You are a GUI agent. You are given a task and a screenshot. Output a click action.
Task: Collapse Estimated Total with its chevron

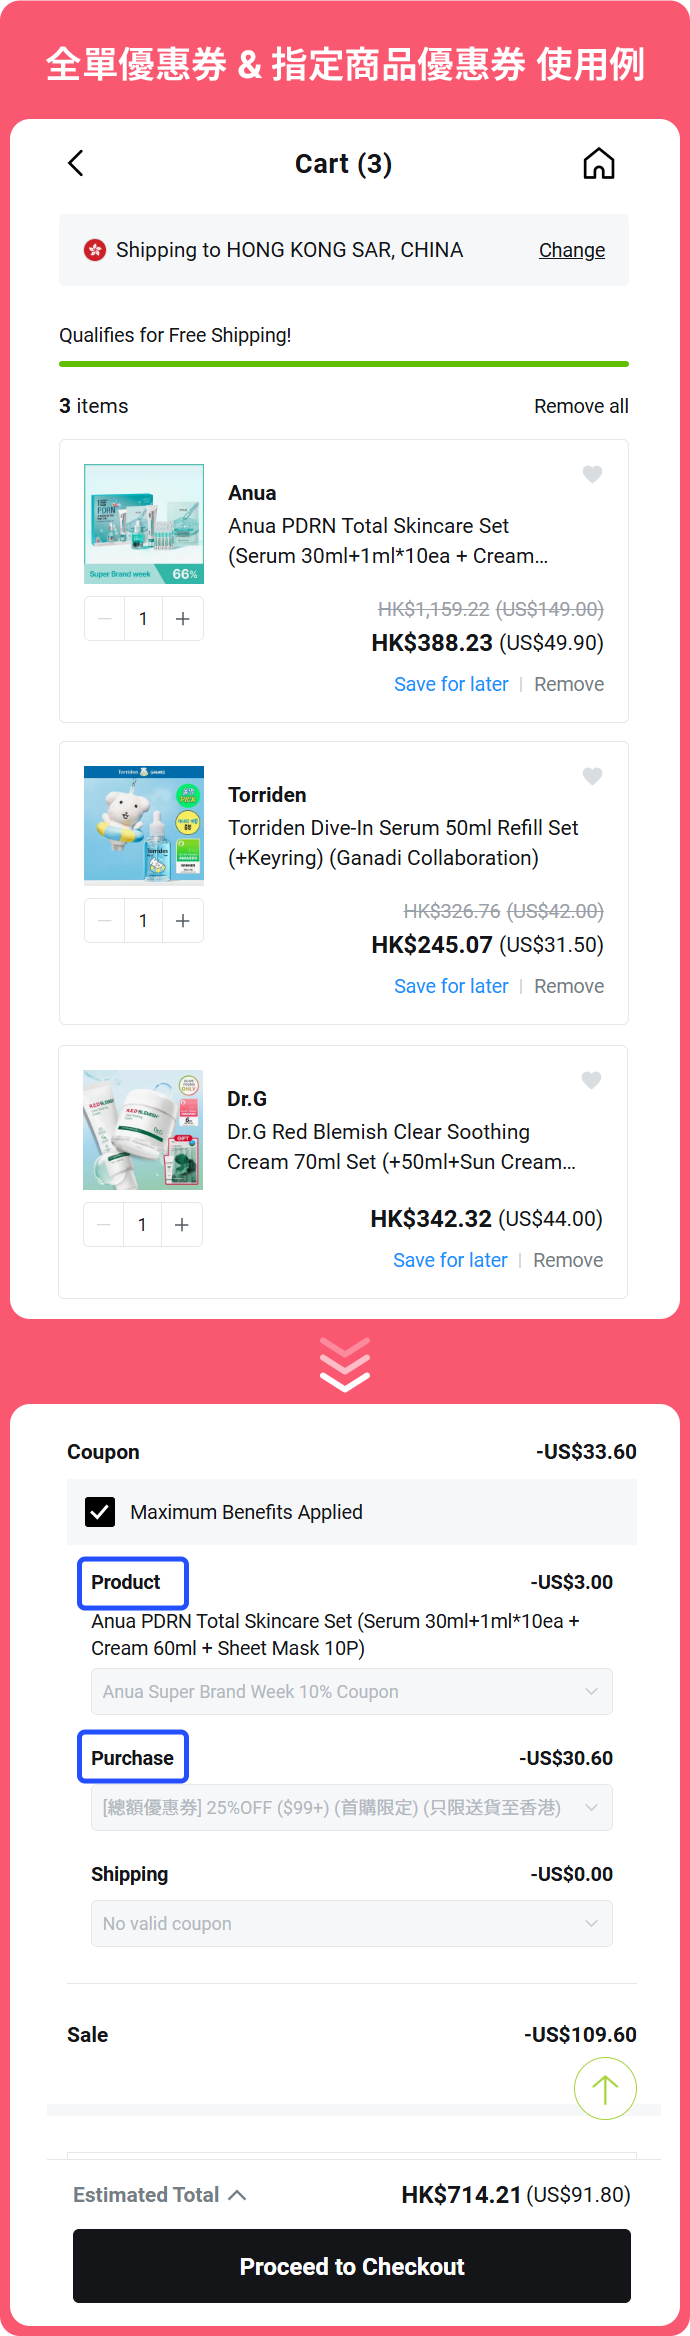(x=238, y=2194)
